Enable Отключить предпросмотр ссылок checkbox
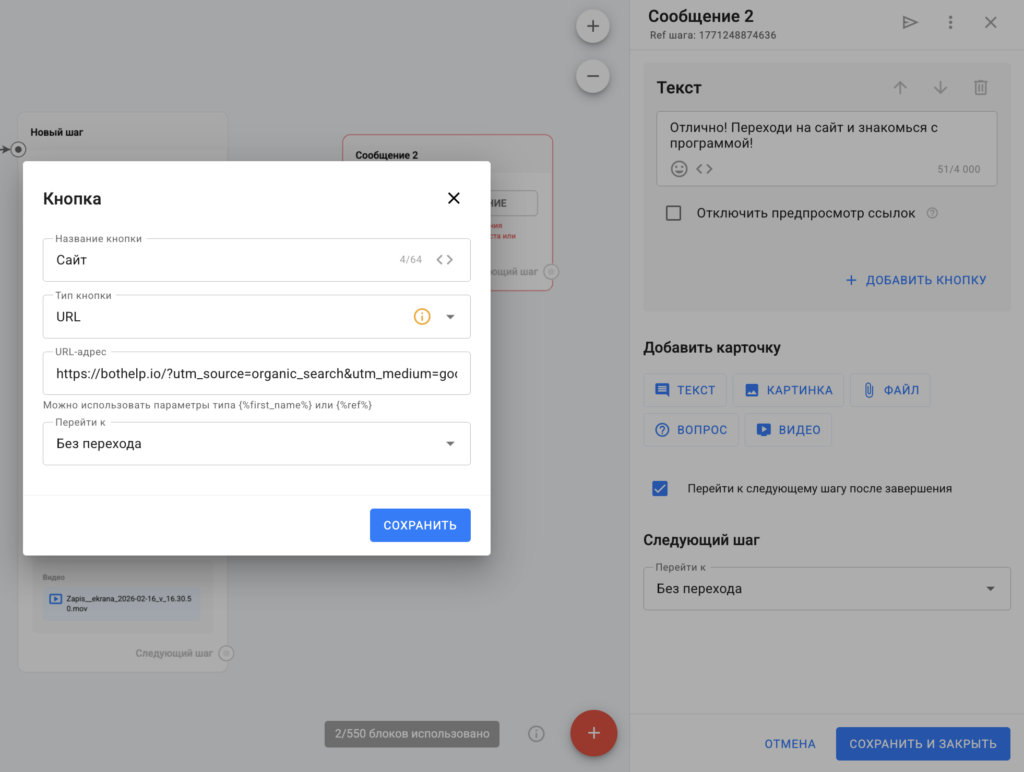 [674, 213]
